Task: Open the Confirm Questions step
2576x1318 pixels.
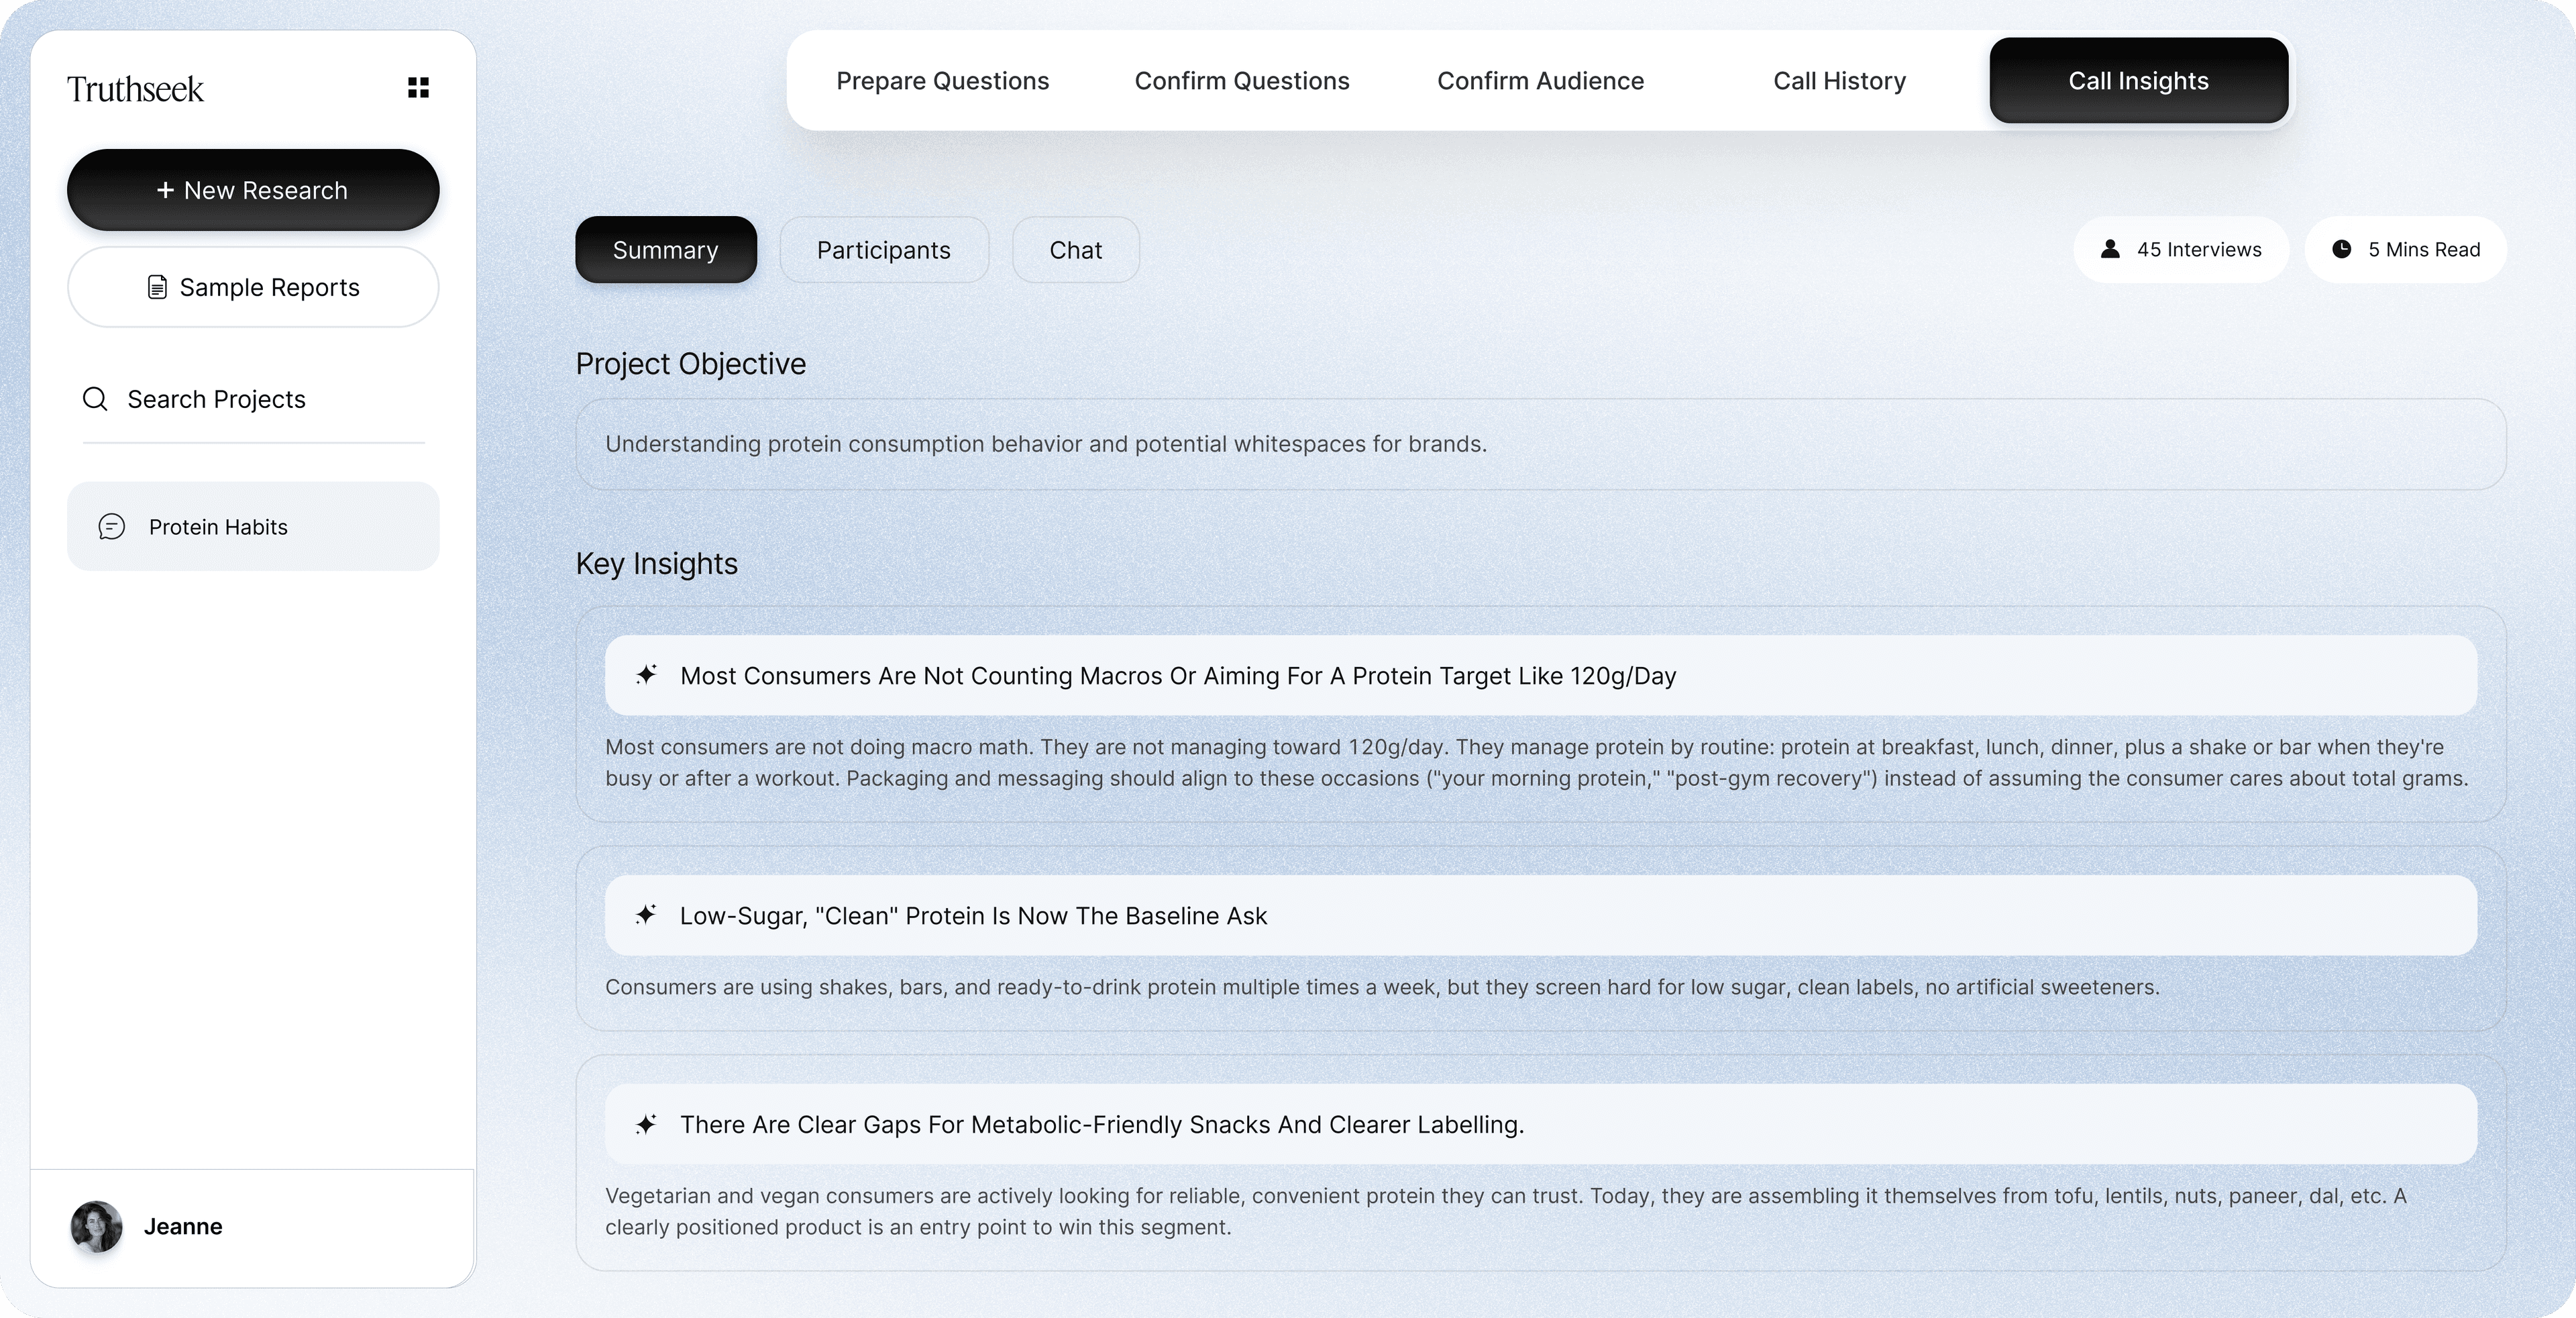Action: pyautogui.click(x=1241, y=81)
